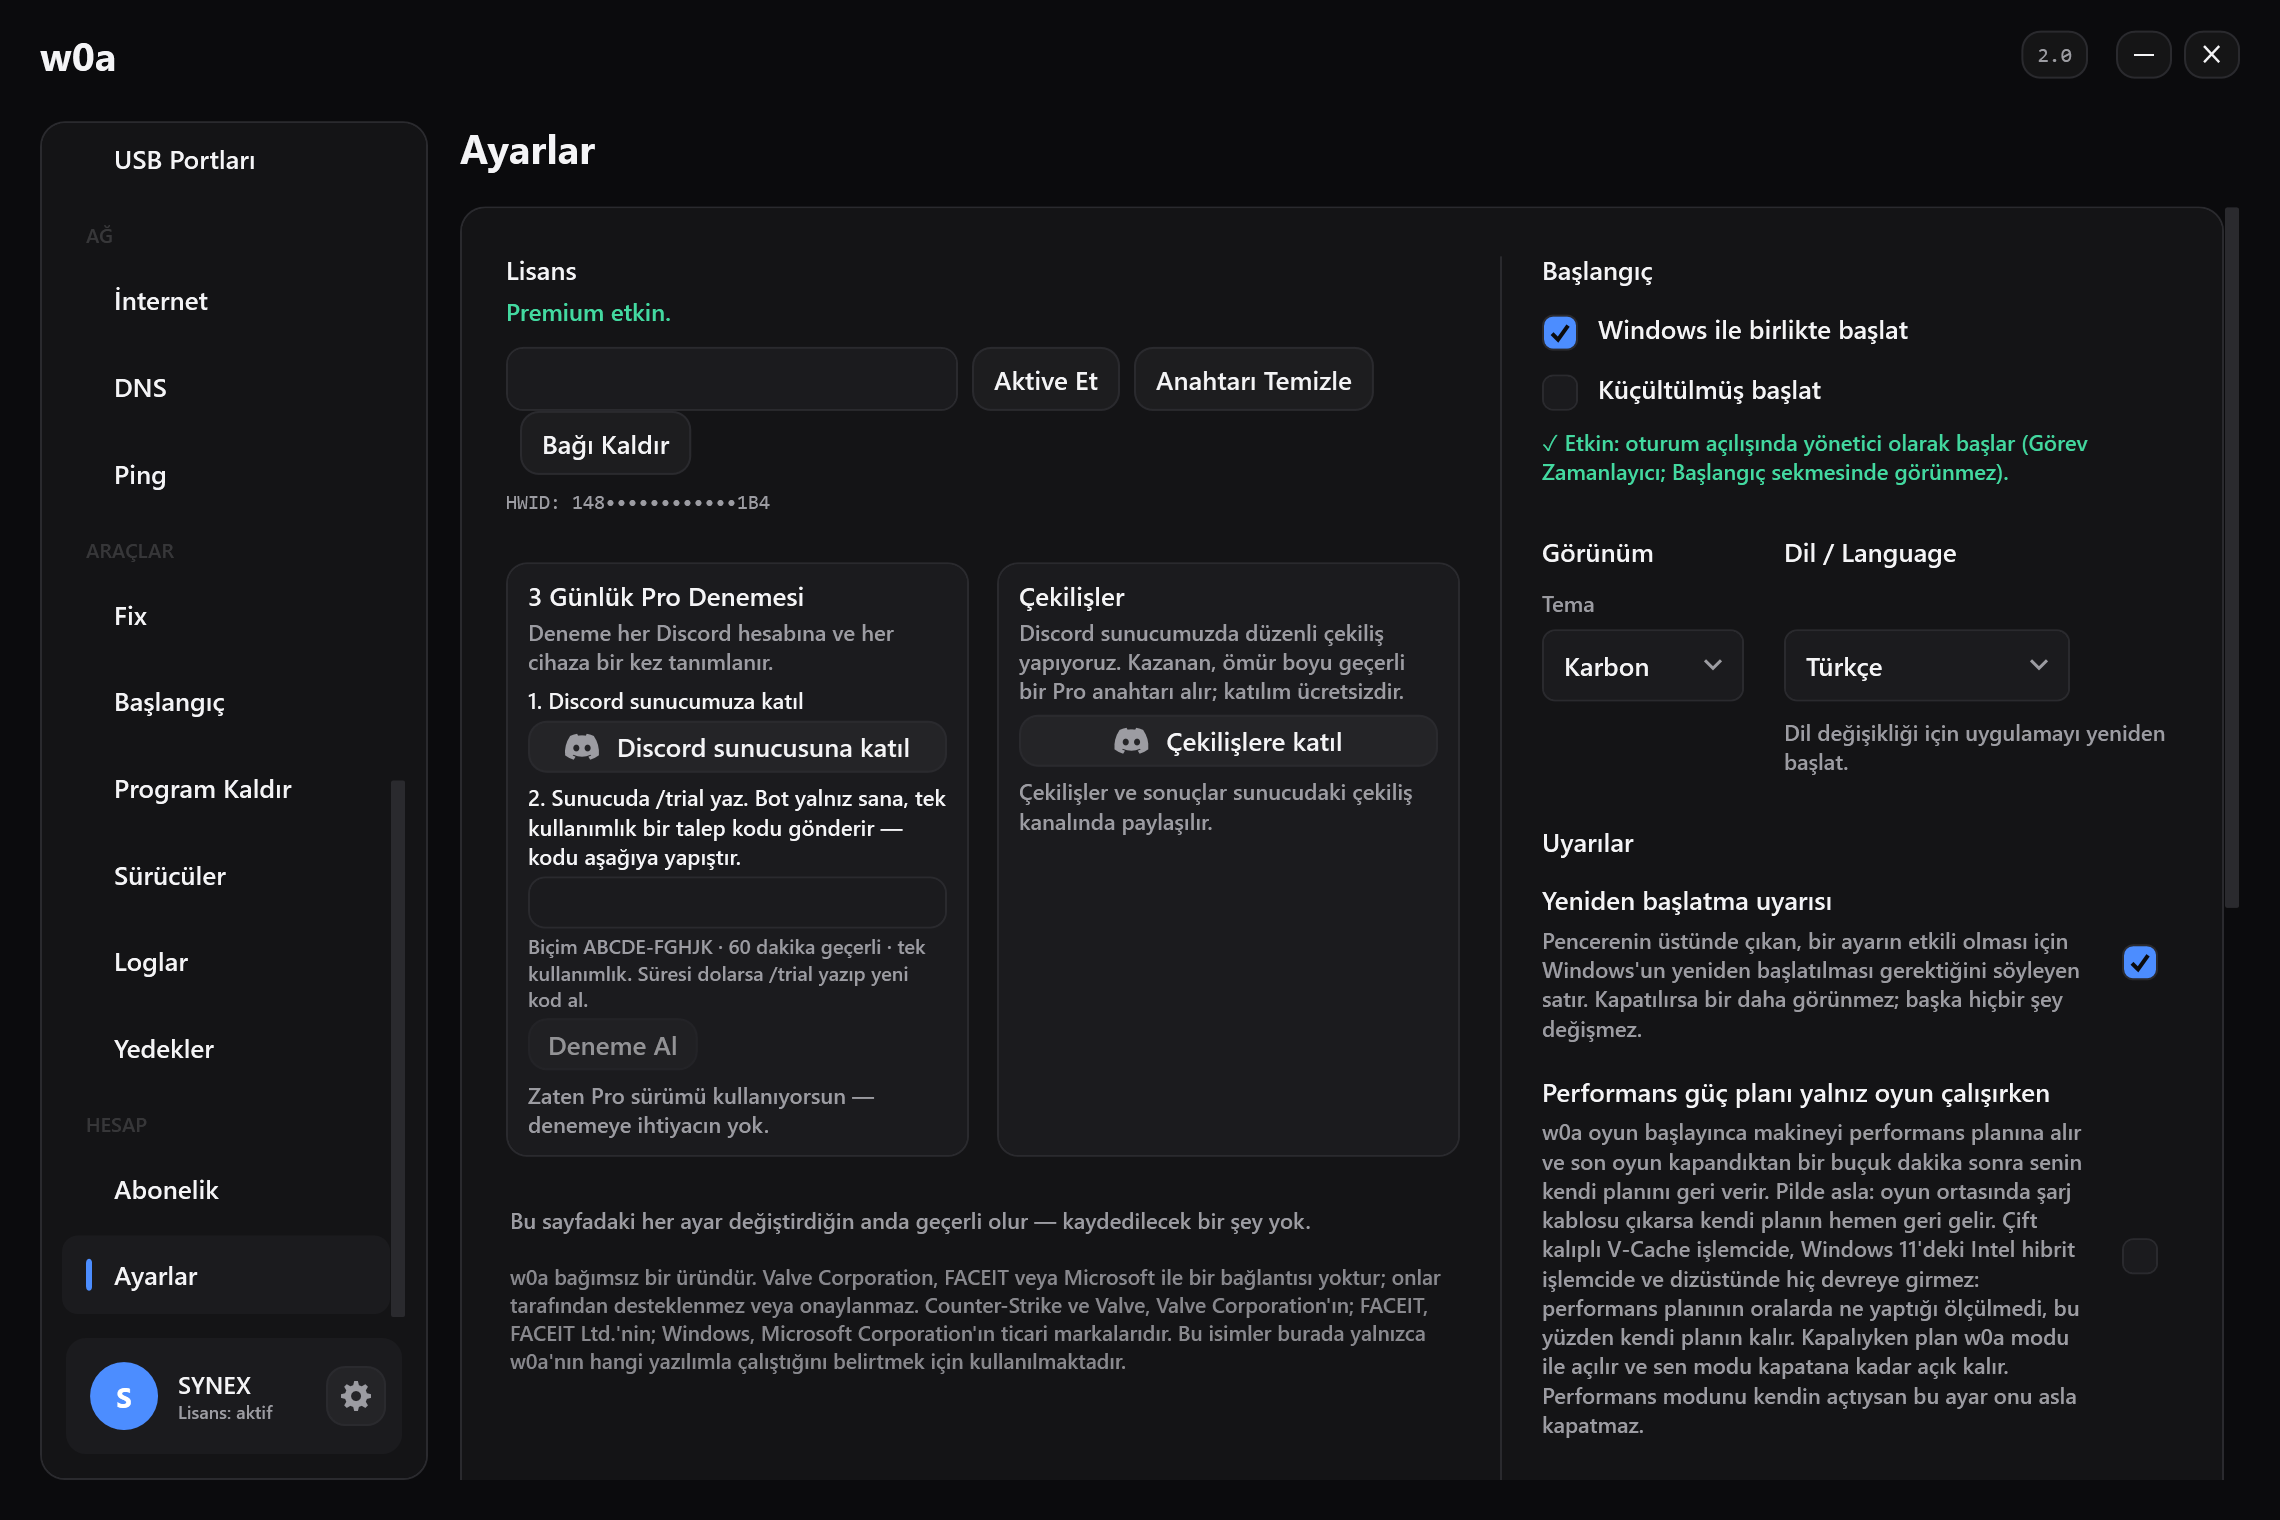Go to Abonelik page
Viewport: 2280px width, 1520px height.
tap(226, 1190)
